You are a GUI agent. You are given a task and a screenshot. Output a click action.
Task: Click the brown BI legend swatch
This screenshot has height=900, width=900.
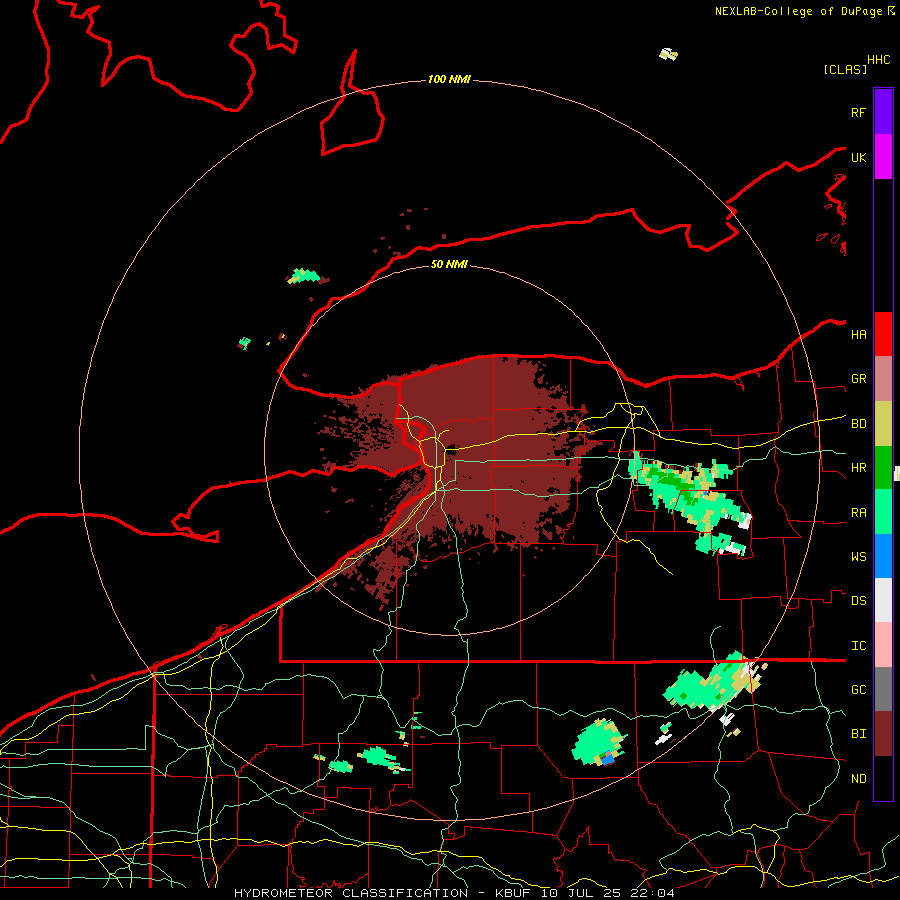883,734
